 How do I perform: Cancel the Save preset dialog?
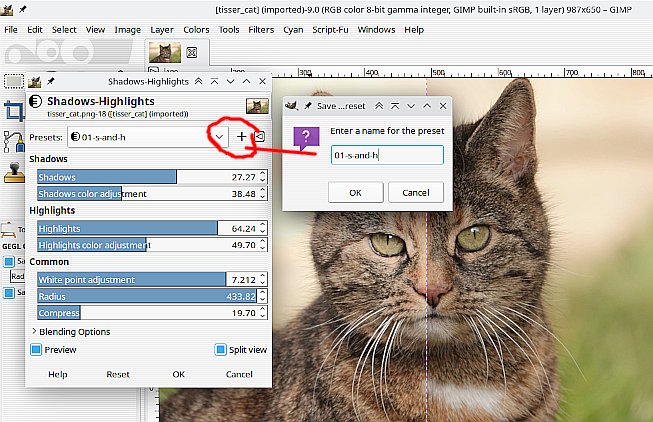pos(416,192)
